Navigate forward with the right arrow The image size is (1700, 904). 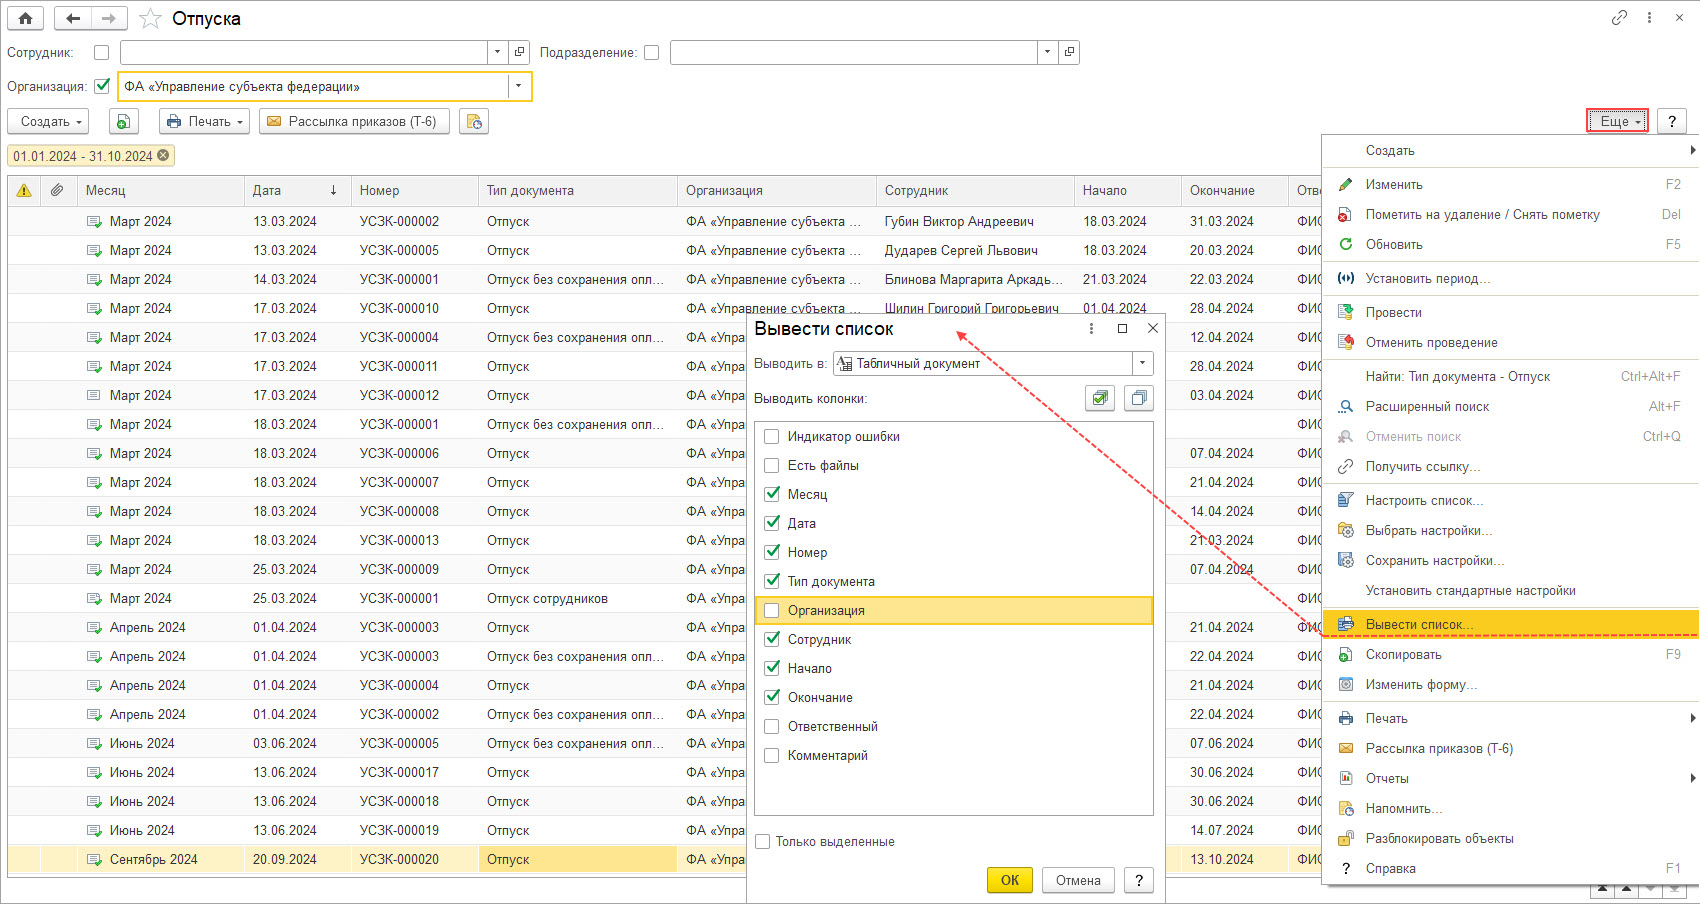click(109, 18)
